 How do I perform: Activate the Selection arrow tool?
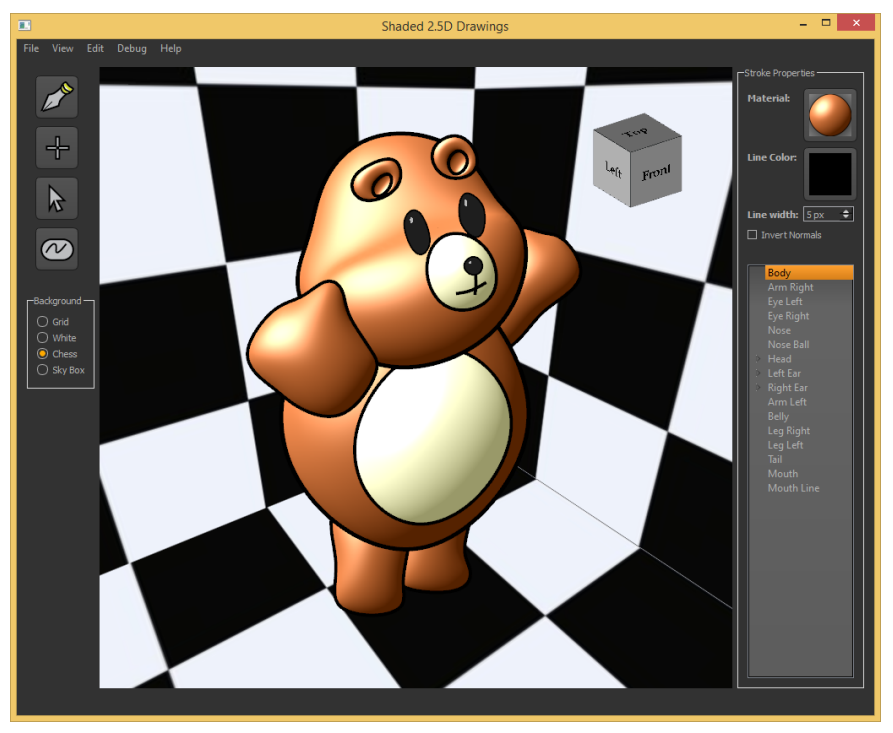pyautogui.click(x=57, y=198)
